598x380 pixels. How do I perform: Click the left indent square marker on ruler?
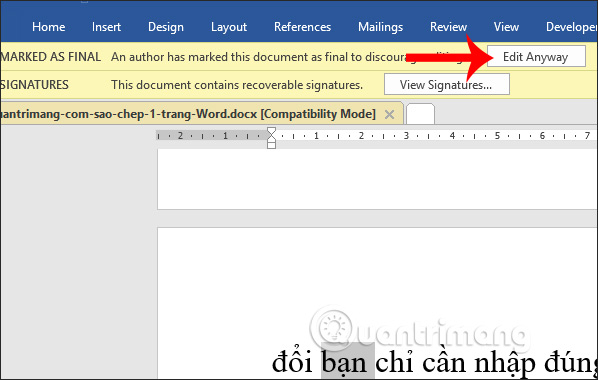(271, 145)
